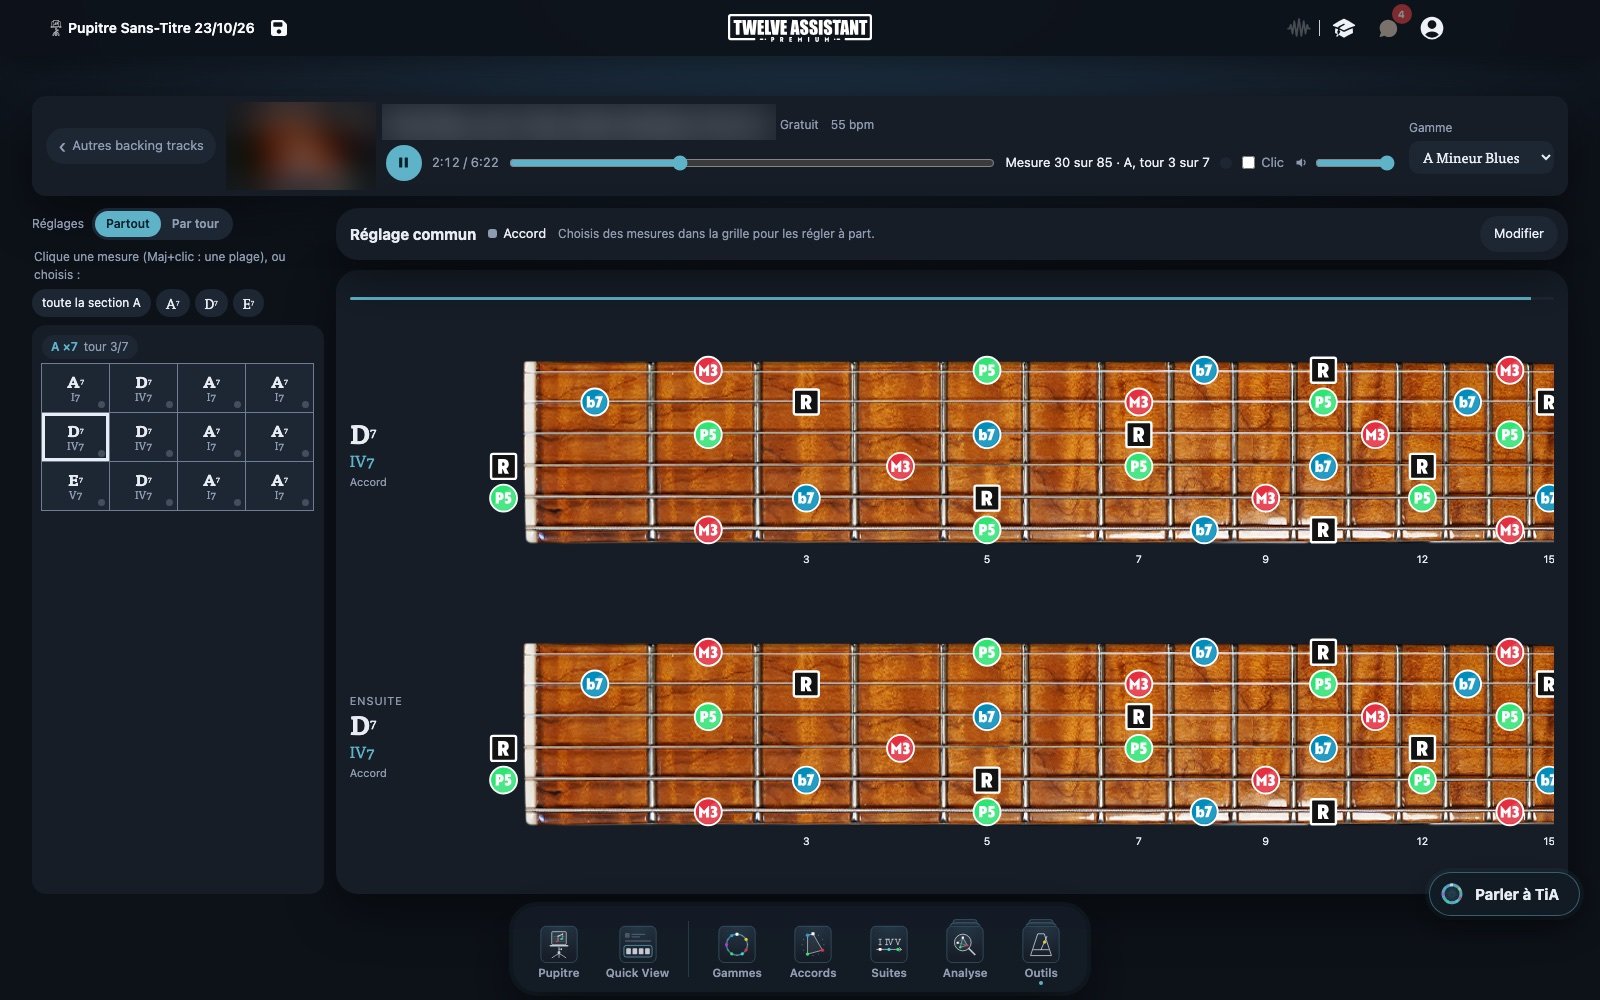Open the Pupitre tool in the dock

tap(559, 952)
